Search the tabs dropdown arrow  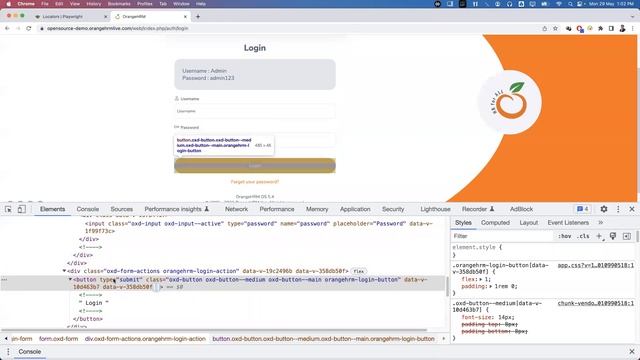(632, 17)
